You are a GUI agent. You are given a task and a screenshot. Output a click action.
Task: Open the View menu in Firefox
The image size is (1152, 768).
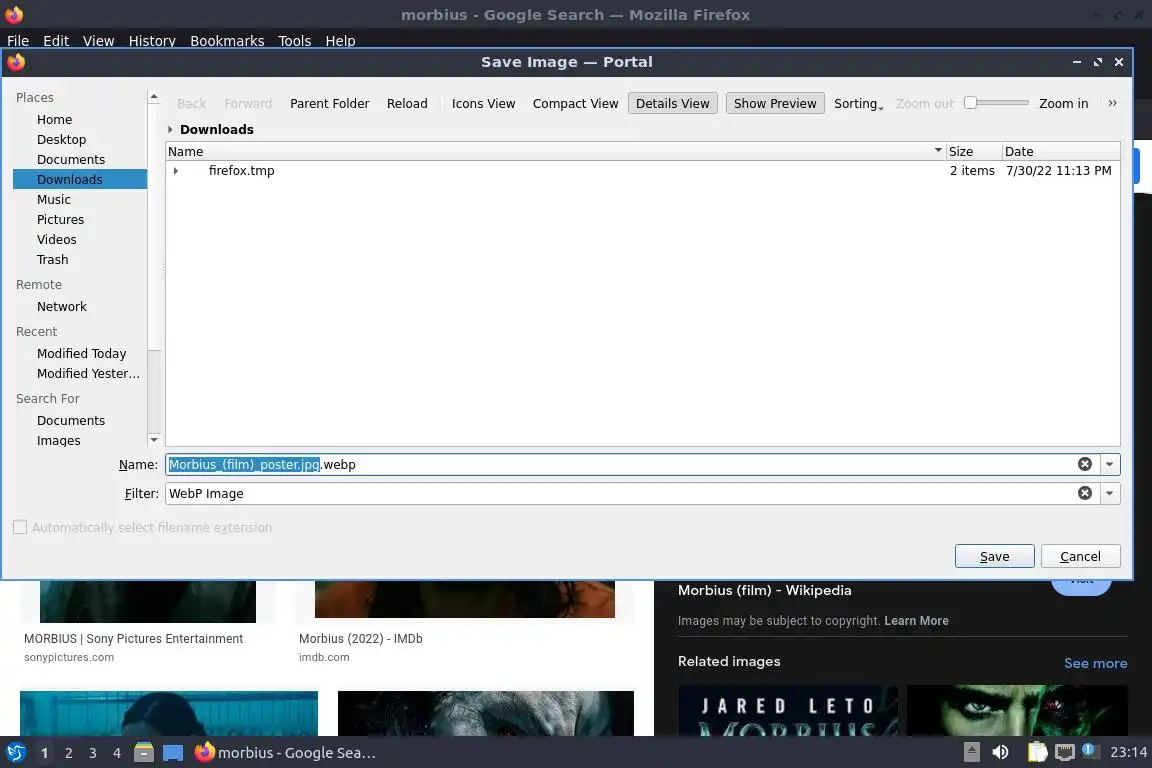pyautogui.click(x=98, y=40)
